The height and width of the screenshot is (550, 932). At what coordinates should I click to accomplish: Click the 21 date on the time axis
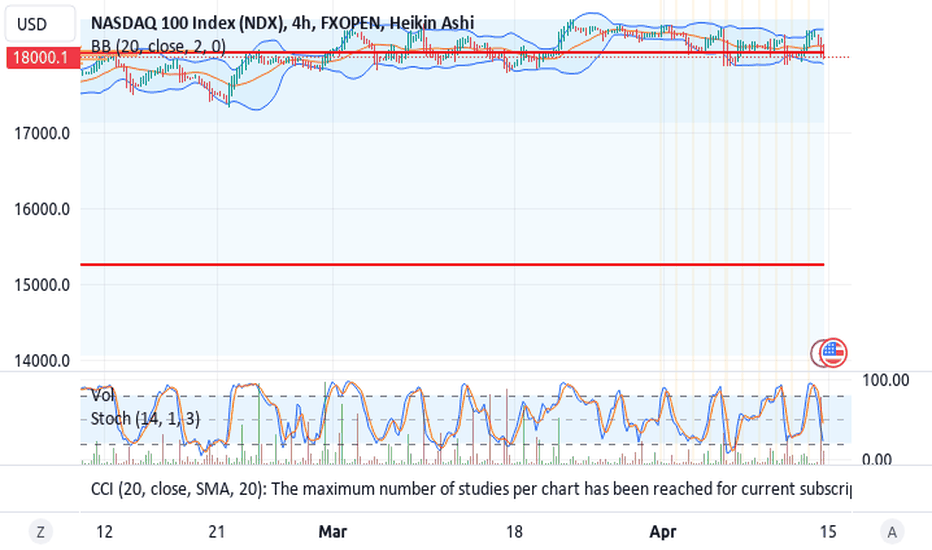point(217,531)
